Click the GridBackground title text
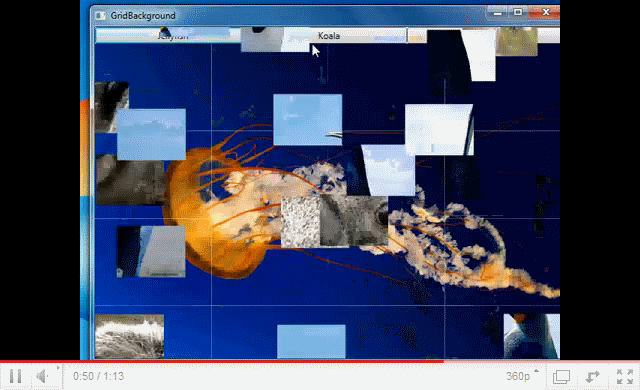The image size is (640, 390). tap(143, 16)
